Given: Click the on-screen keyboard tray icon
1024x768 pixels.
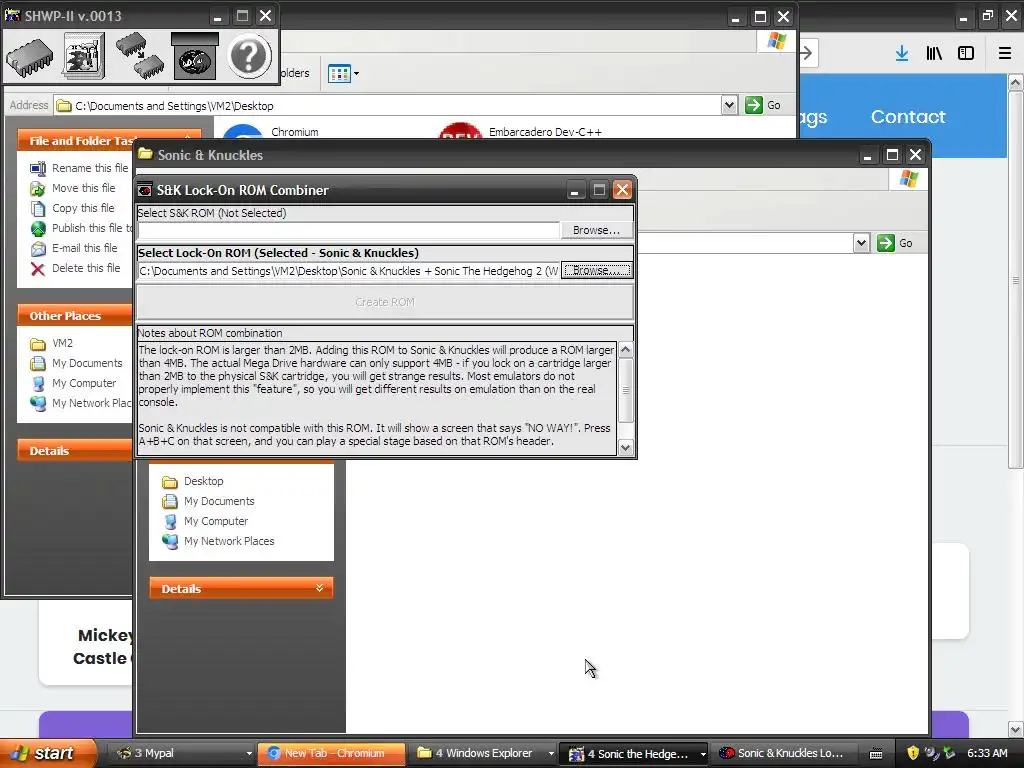Looking at the screenshot, I should click(x=876, y=754).
